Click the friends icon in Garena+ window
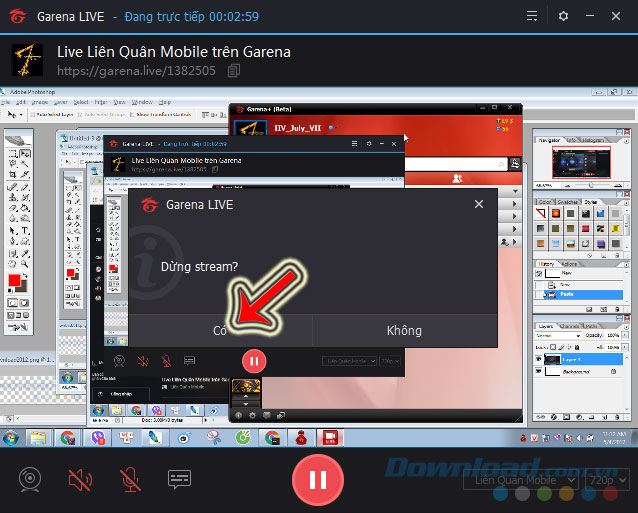 pyautogui.click(x=457, y=178)
